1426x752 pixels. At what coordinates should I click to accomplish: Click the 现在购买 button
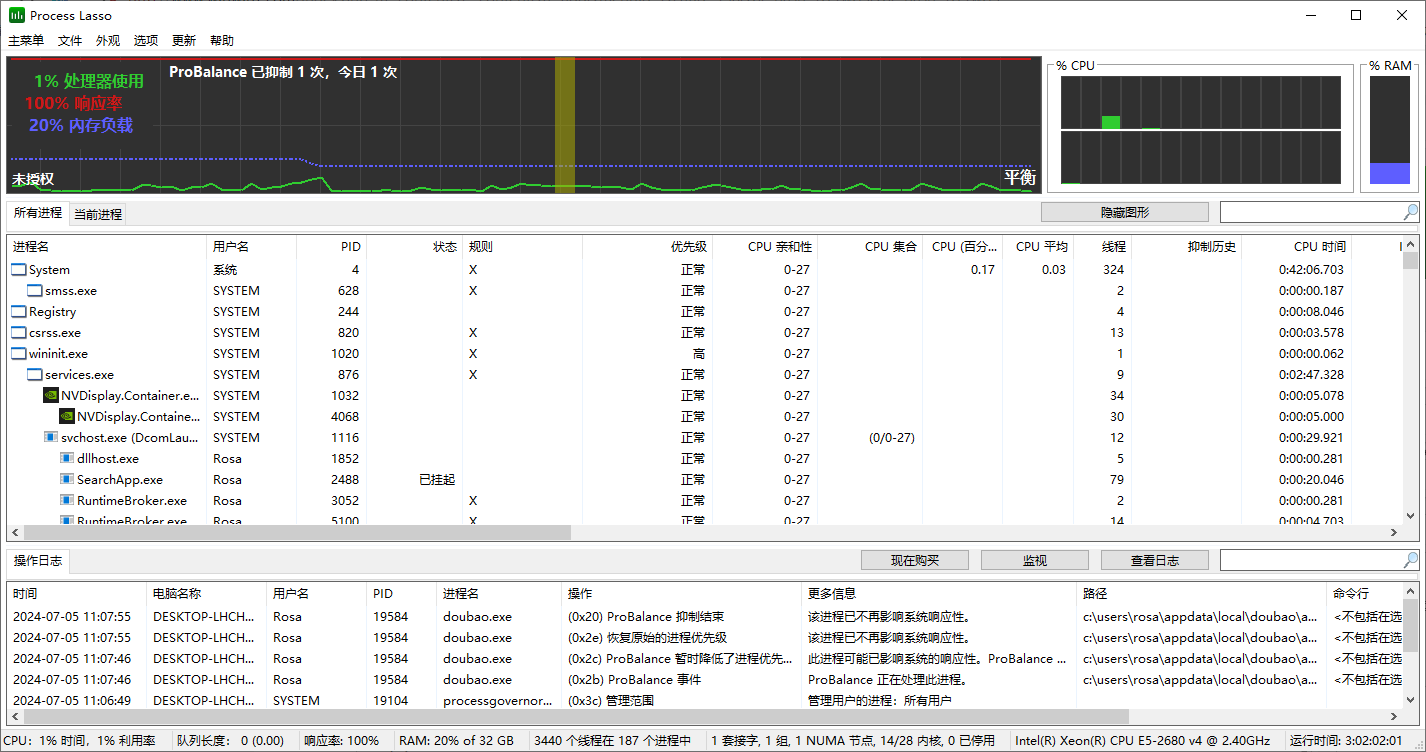click(915, 560)
